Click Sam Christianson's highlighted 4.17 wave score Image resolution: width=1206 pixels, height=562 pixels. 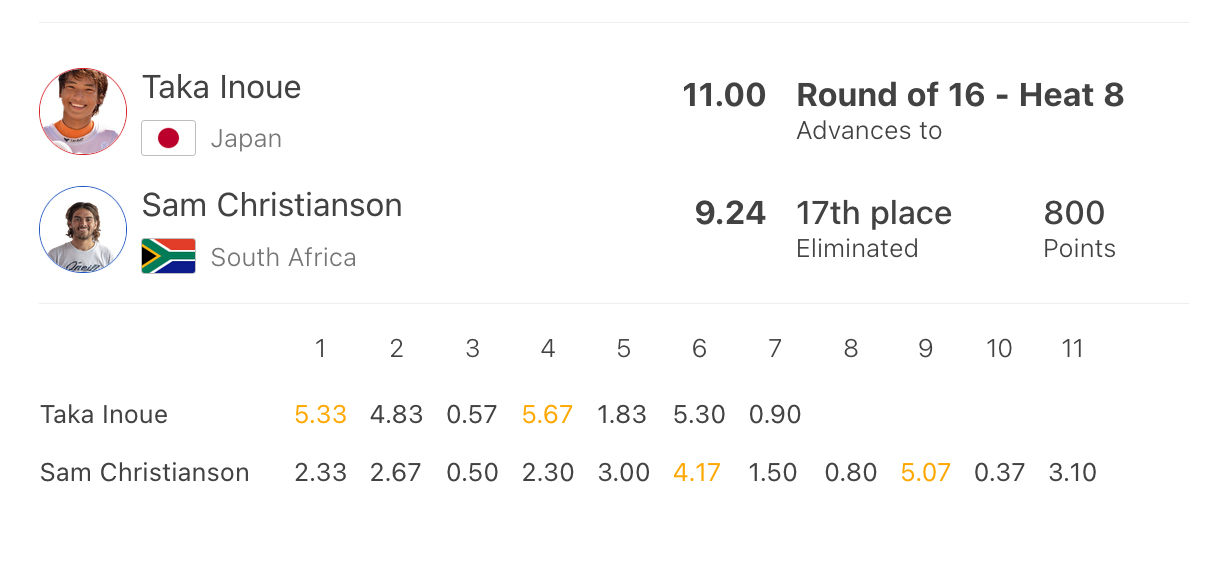pyautogui.click(x=698, y=472)
